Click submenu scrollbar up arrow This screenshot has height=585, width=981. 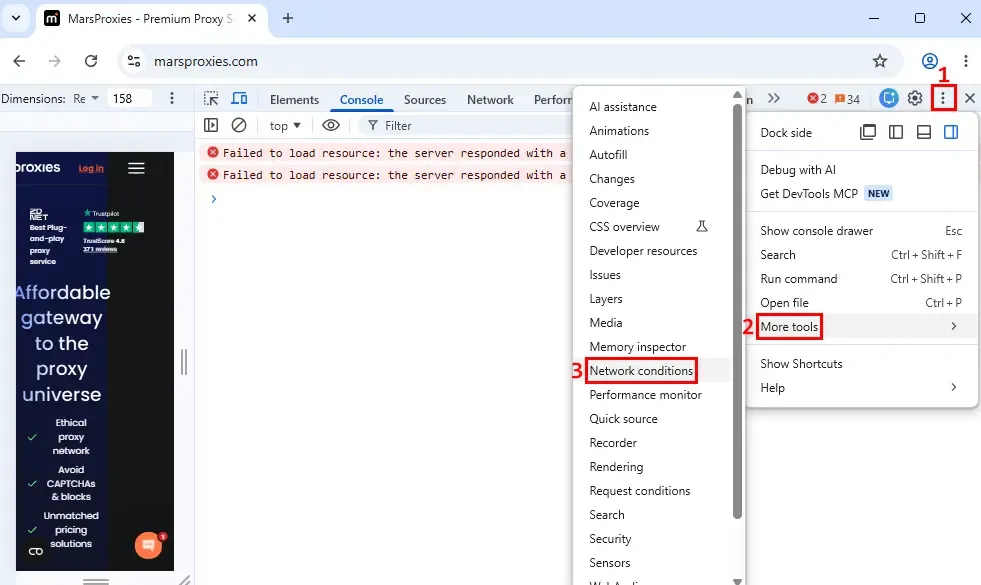(737, 95)
